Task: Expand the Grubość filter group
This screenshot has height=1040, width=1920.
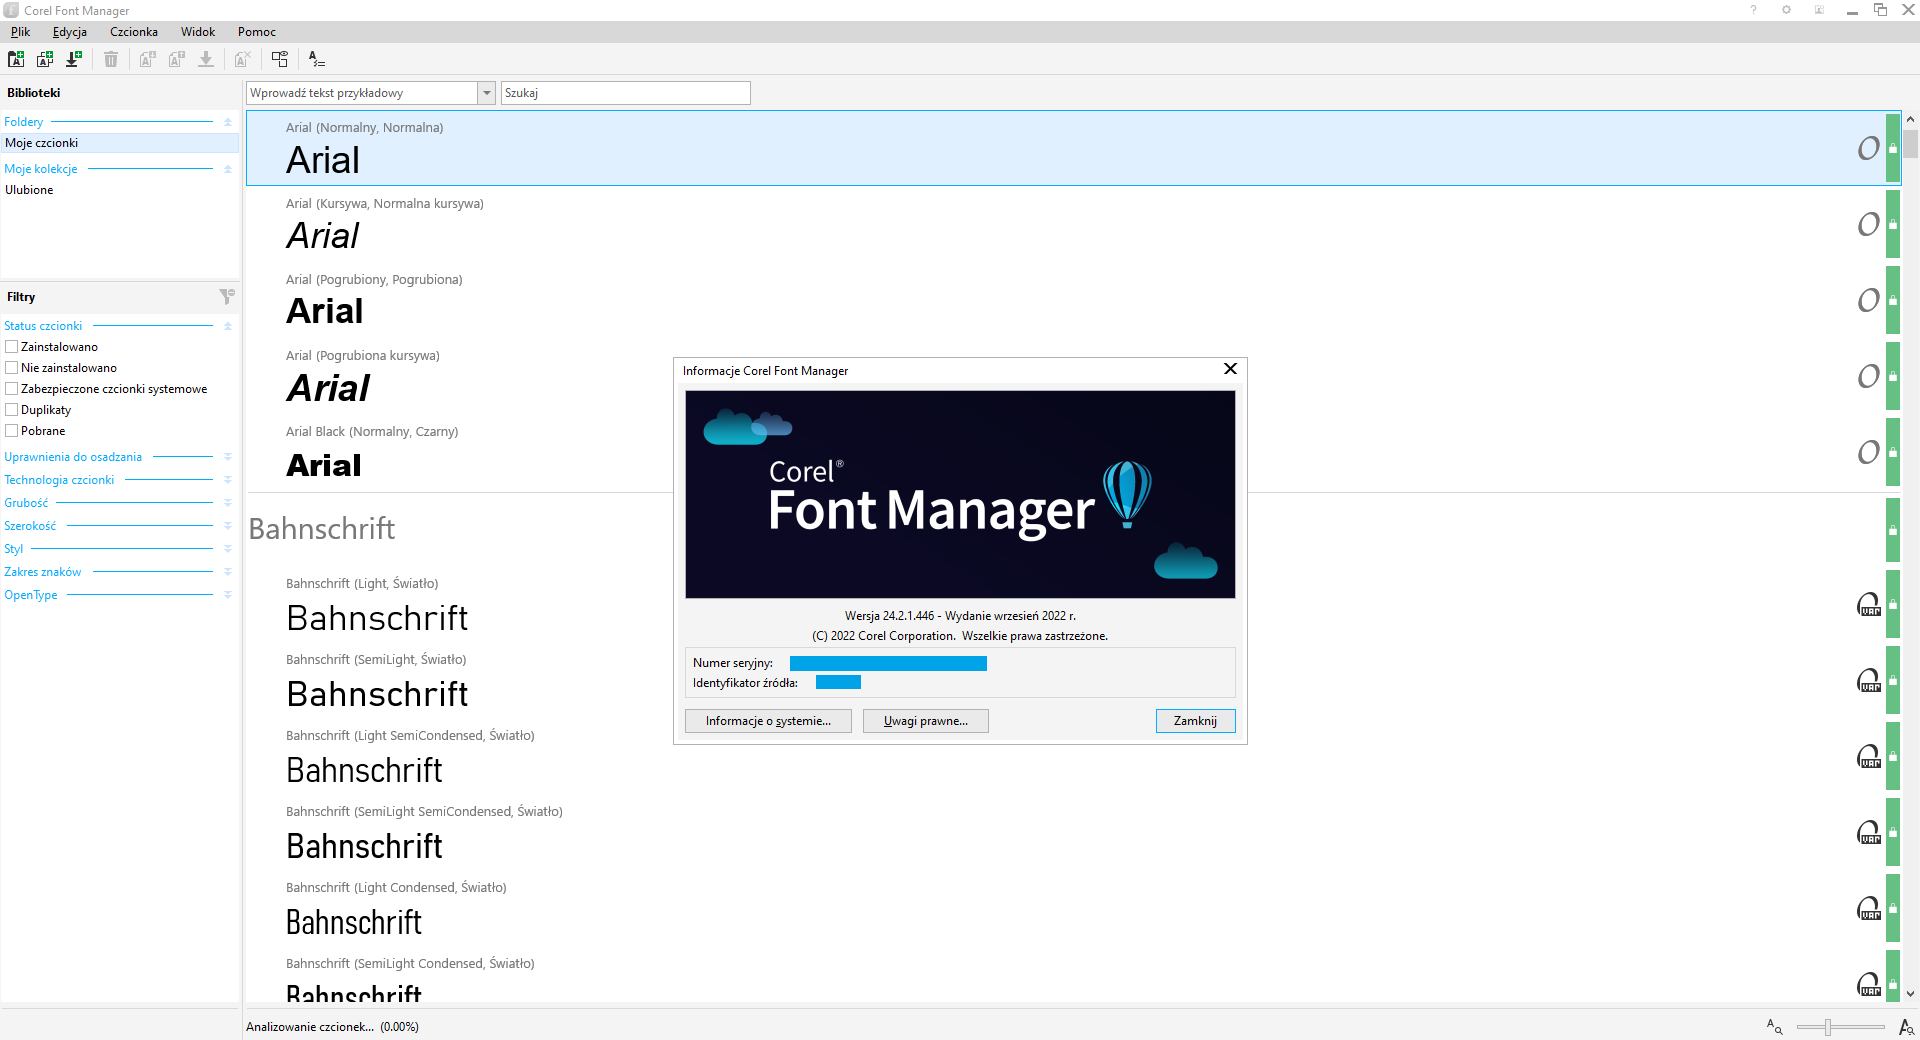Action: pos(228,503)
